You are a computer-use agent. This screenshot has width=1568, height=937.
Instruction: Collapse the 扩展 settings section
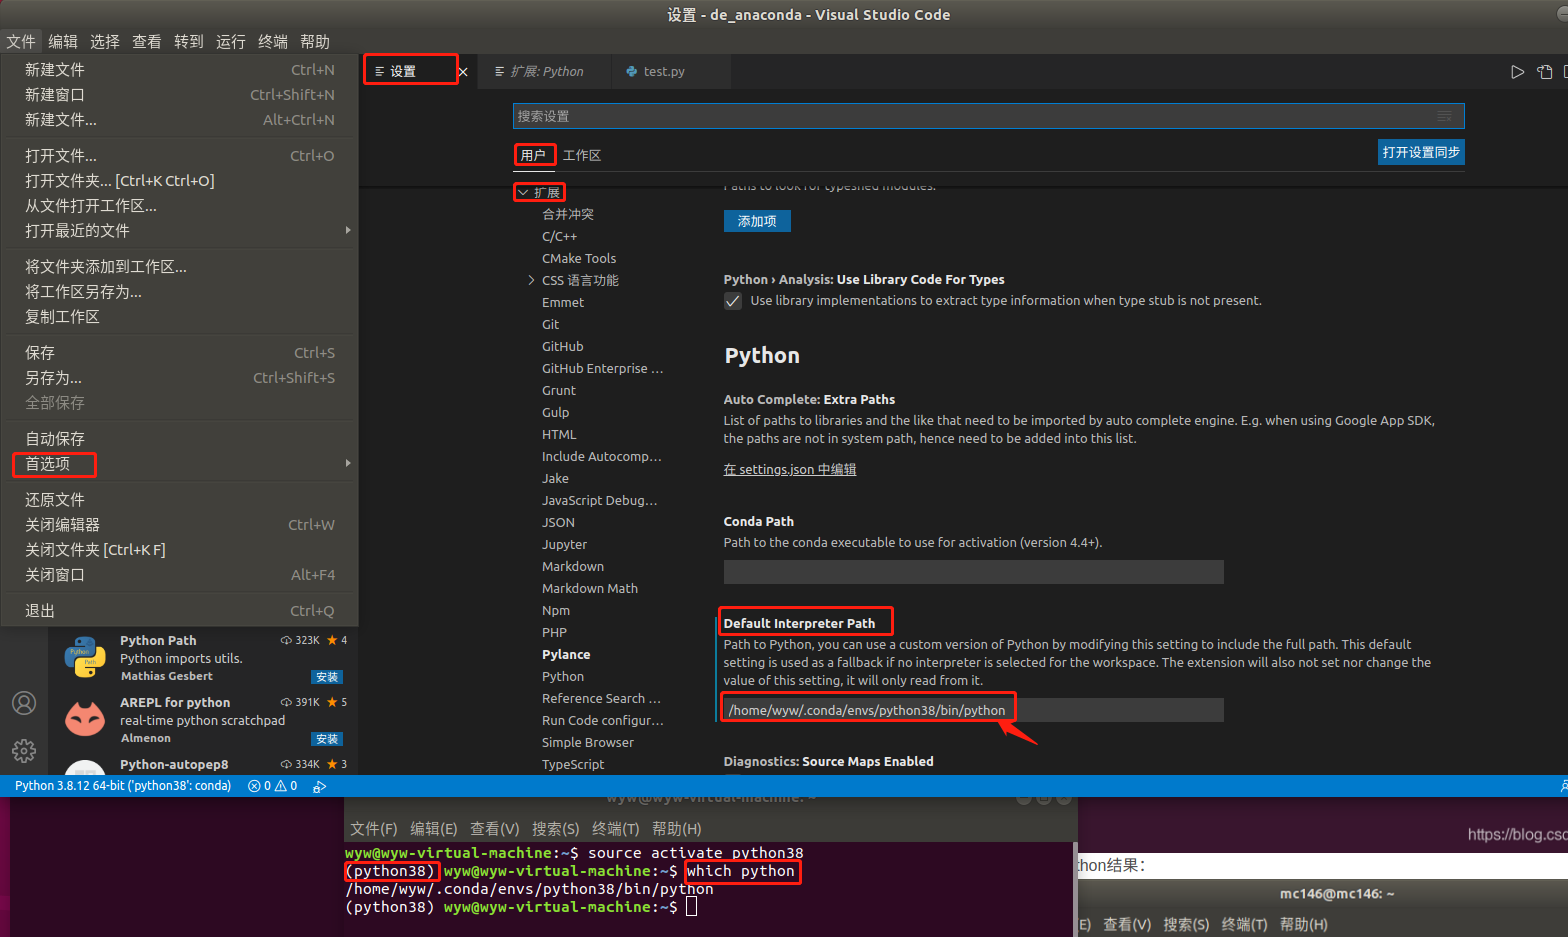(523, 192)
